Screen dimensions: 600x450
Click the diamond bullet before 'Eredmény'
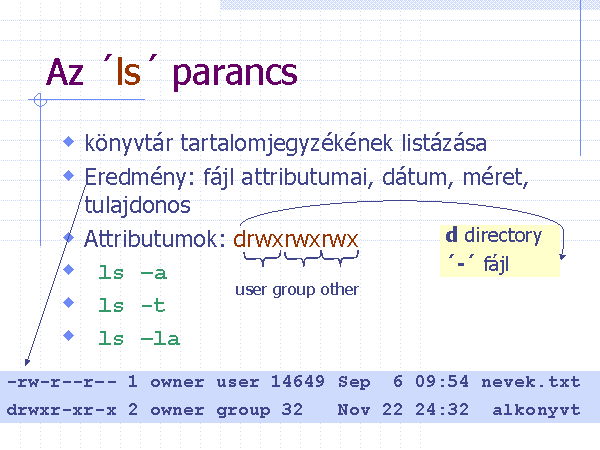pos(68,175)
